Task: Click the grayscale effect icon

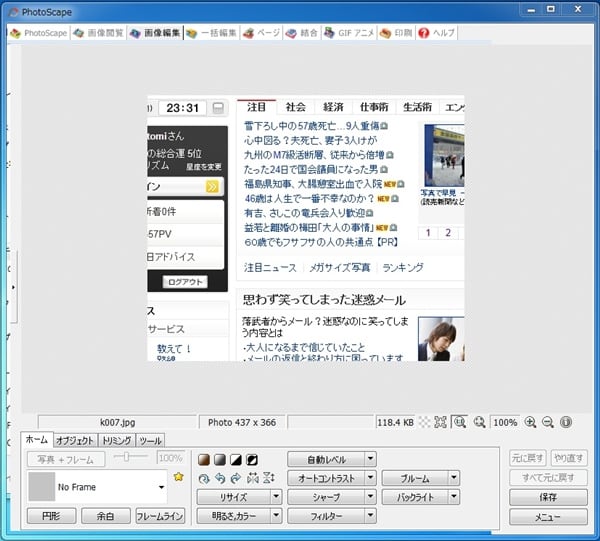Action: (x=219, y=459)
